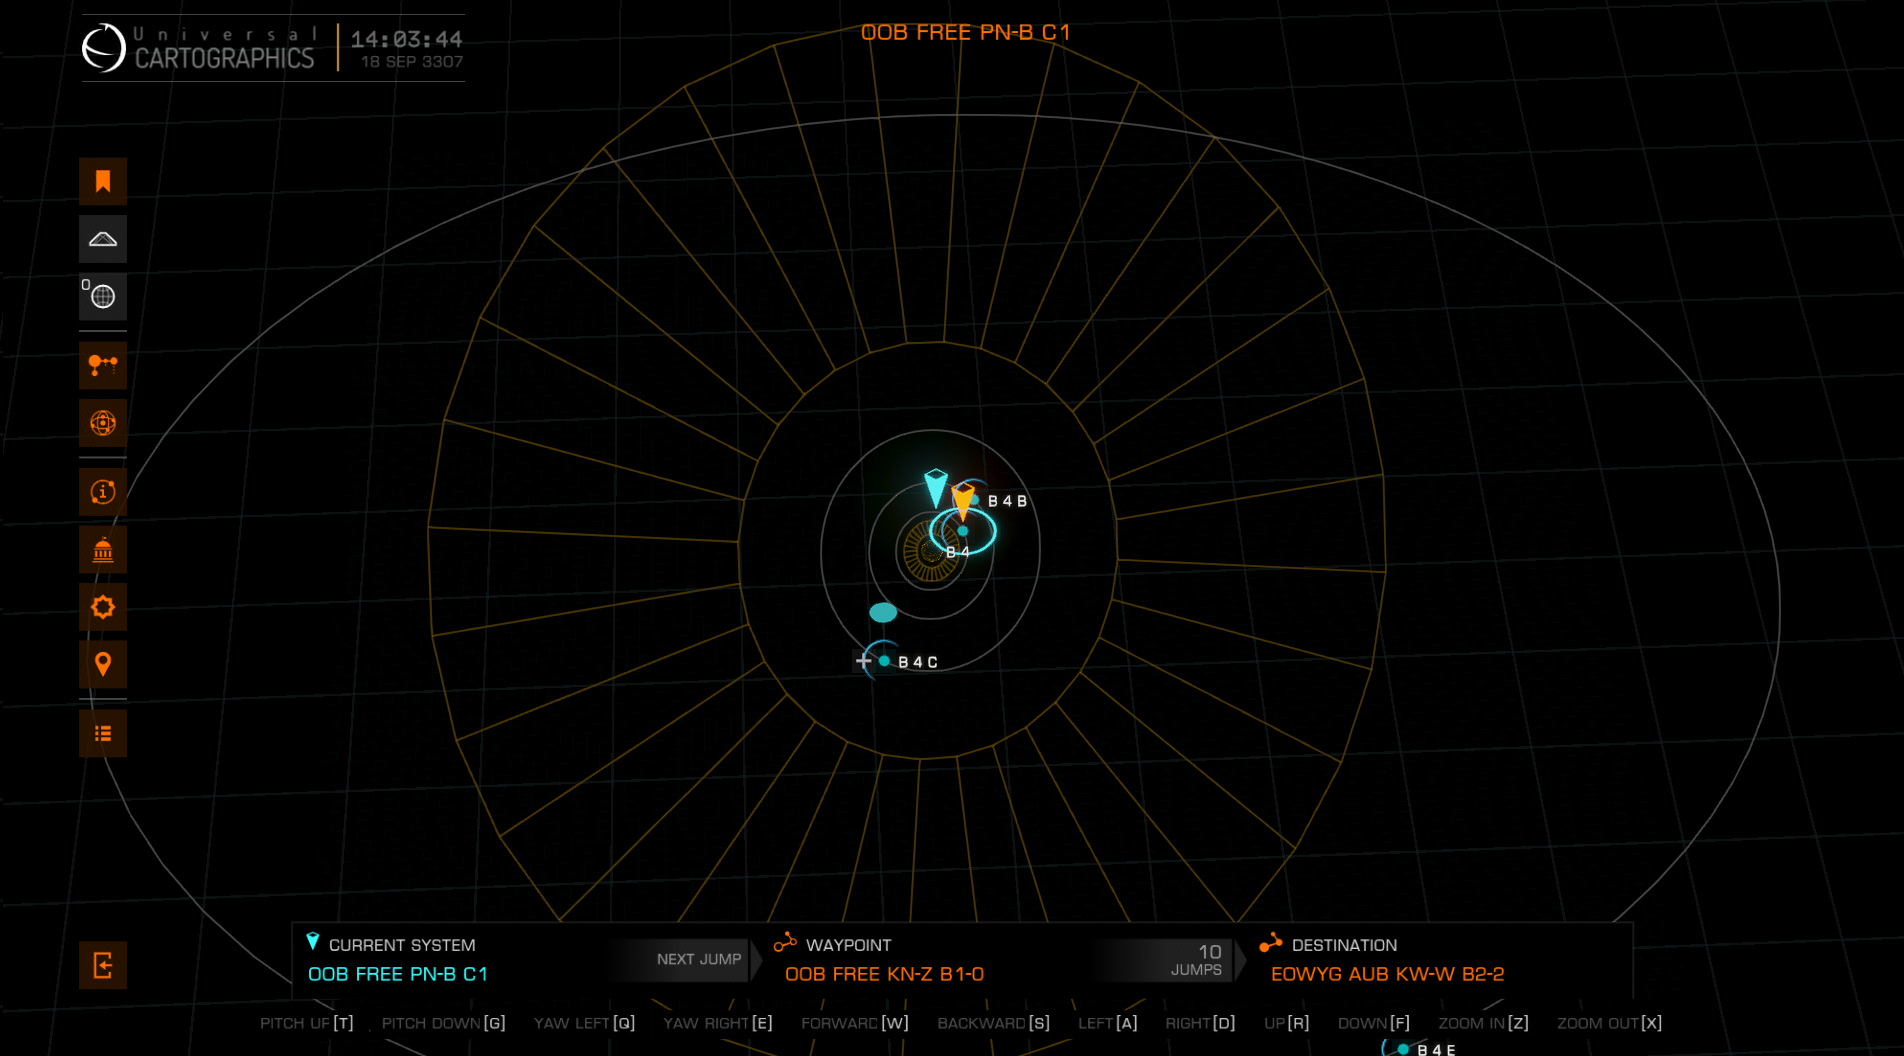Click the waypoint route icon
This screenshot has height=1056, width=1904.
[785, 942]
